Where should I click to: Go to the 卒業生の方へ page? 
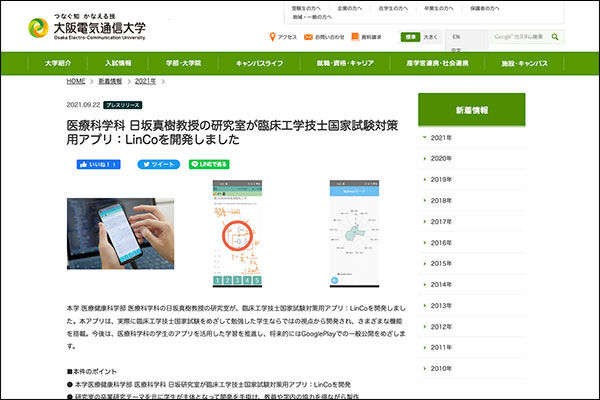(439, 8)
